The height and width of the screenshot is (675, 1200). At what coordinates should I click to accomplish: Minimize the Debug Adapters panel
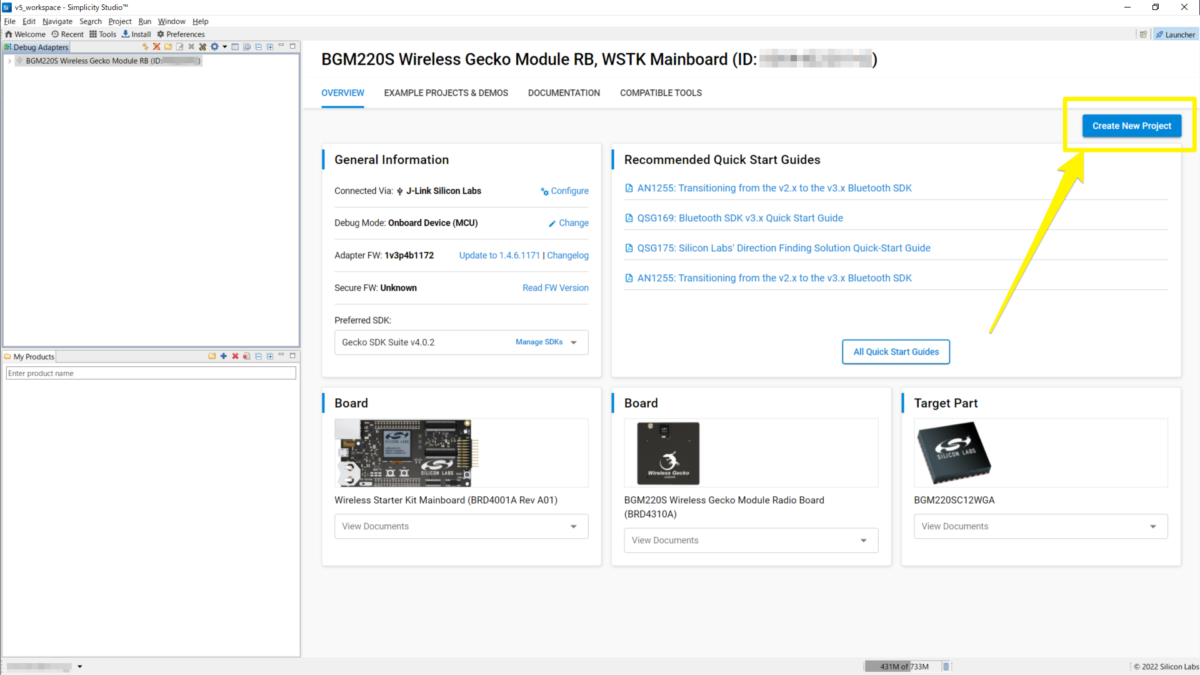click(x=281, y=45)
